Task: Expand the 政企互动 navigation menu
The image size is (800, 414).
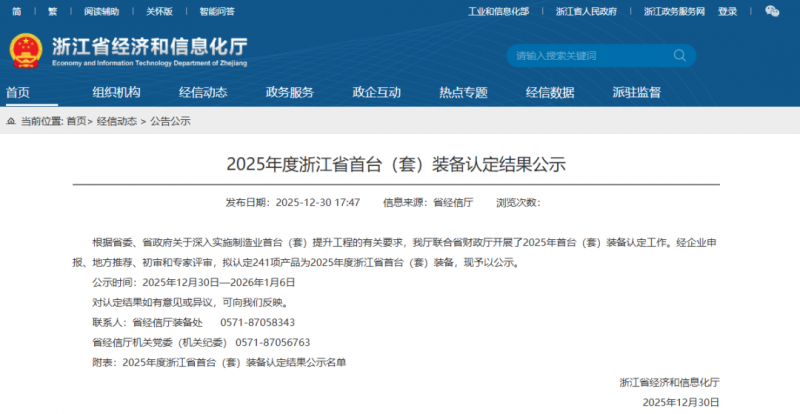Action: point(376,92)
